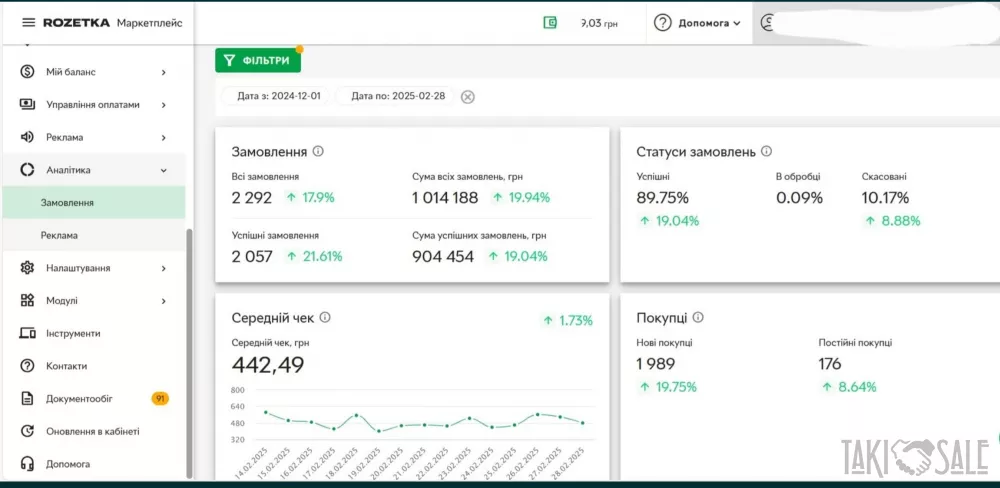Click info icon next to Замовлення title

pos(318,152)
